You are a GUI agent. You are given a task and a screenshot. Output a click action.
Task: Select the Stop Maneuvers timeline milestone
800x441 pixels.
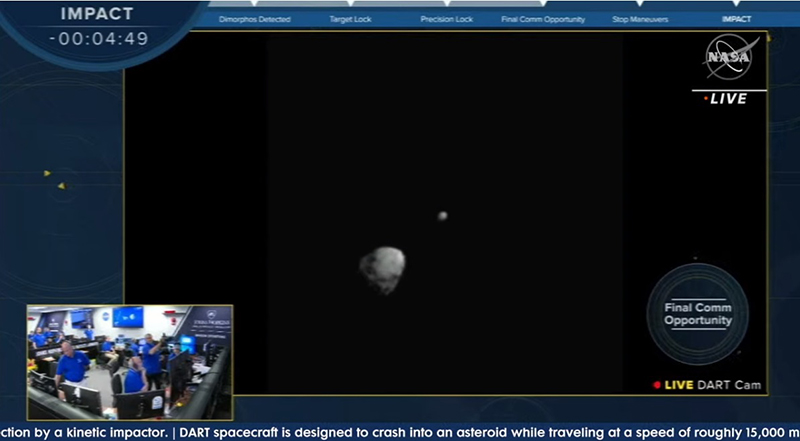tap(640, 19)
